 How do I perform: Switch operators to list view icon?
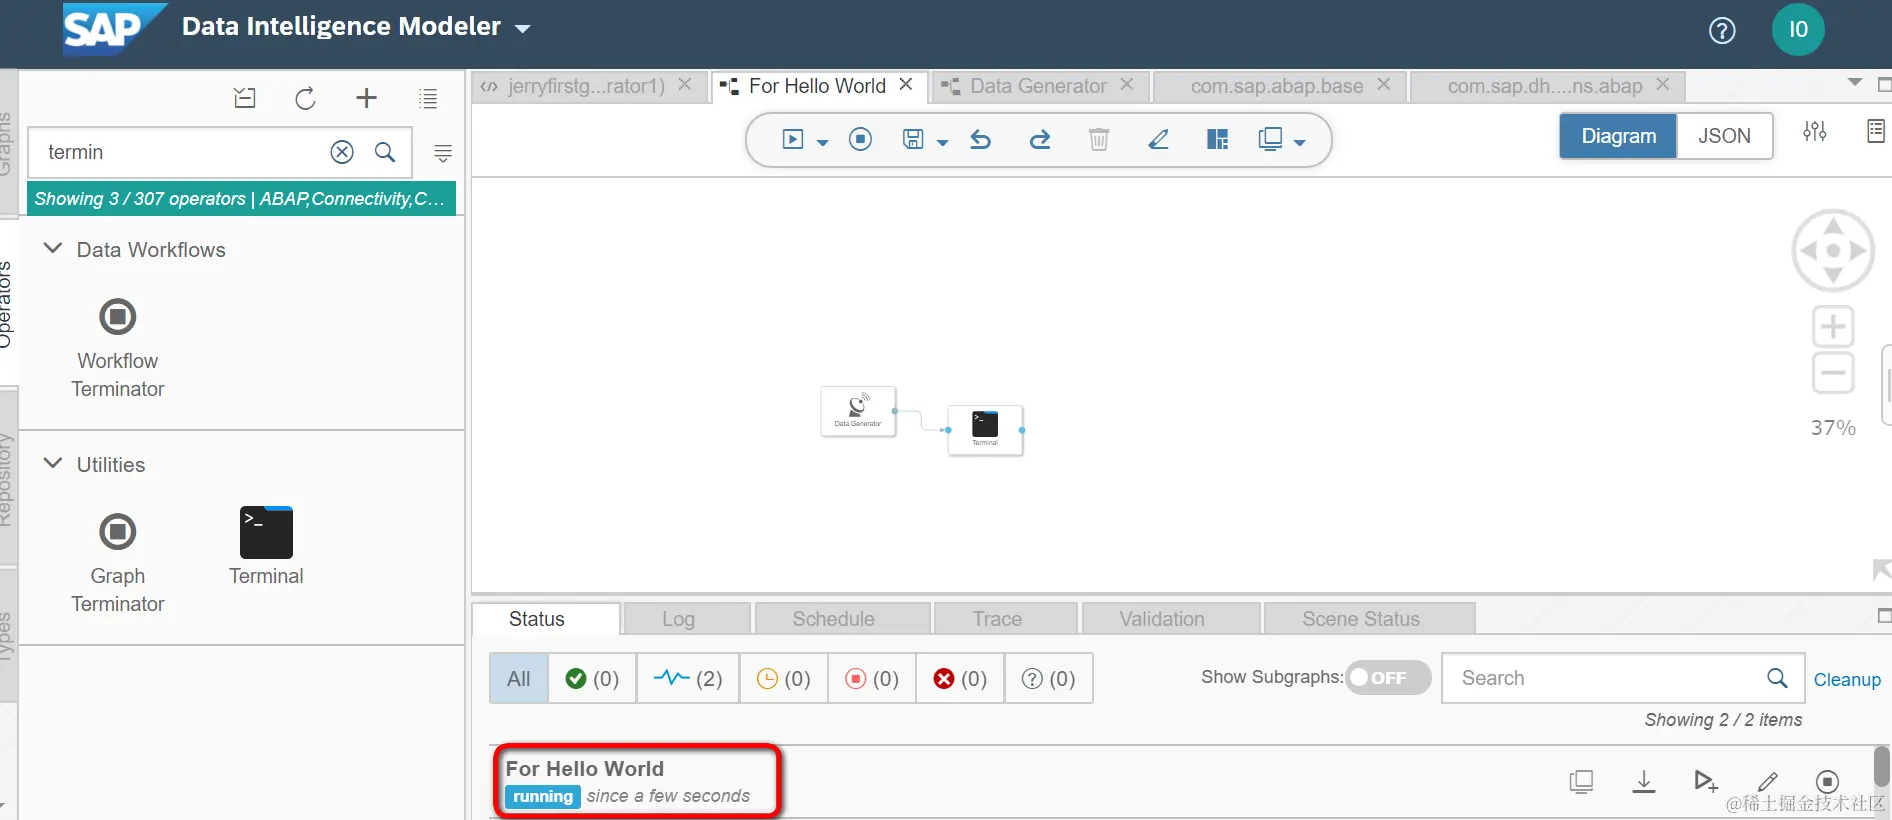click(428, 98)
